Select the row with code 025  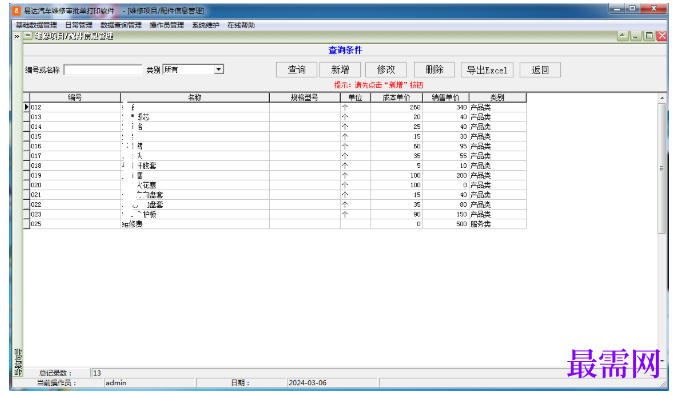(275, 224)
